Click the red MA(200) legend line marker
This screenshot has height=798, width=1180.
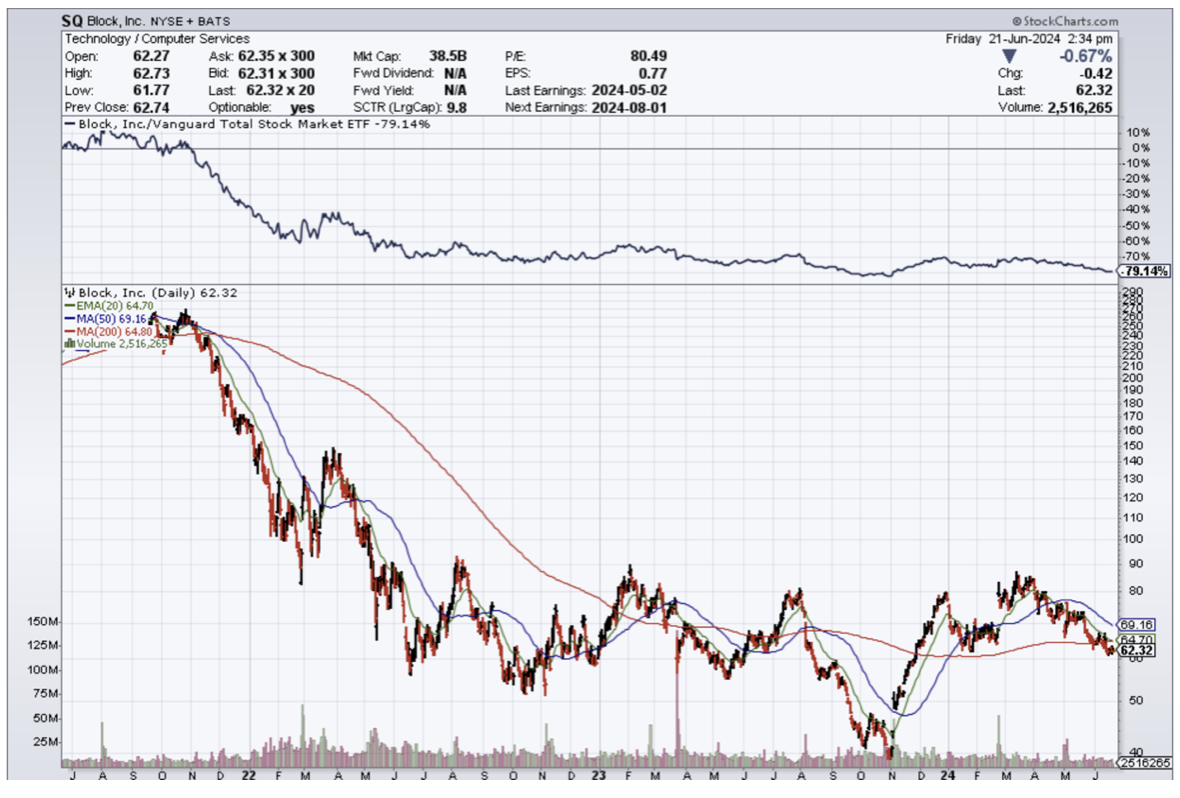click(x=67, y=331)
